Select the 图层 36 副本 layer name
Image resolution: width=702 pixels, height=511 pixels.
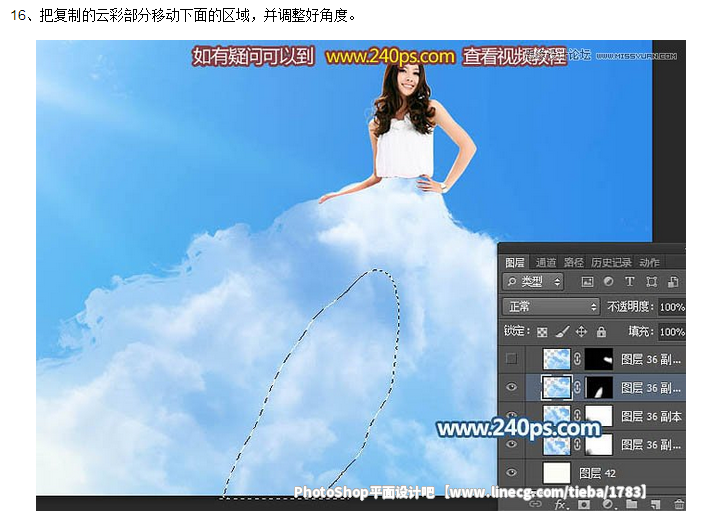pos(651,417)
